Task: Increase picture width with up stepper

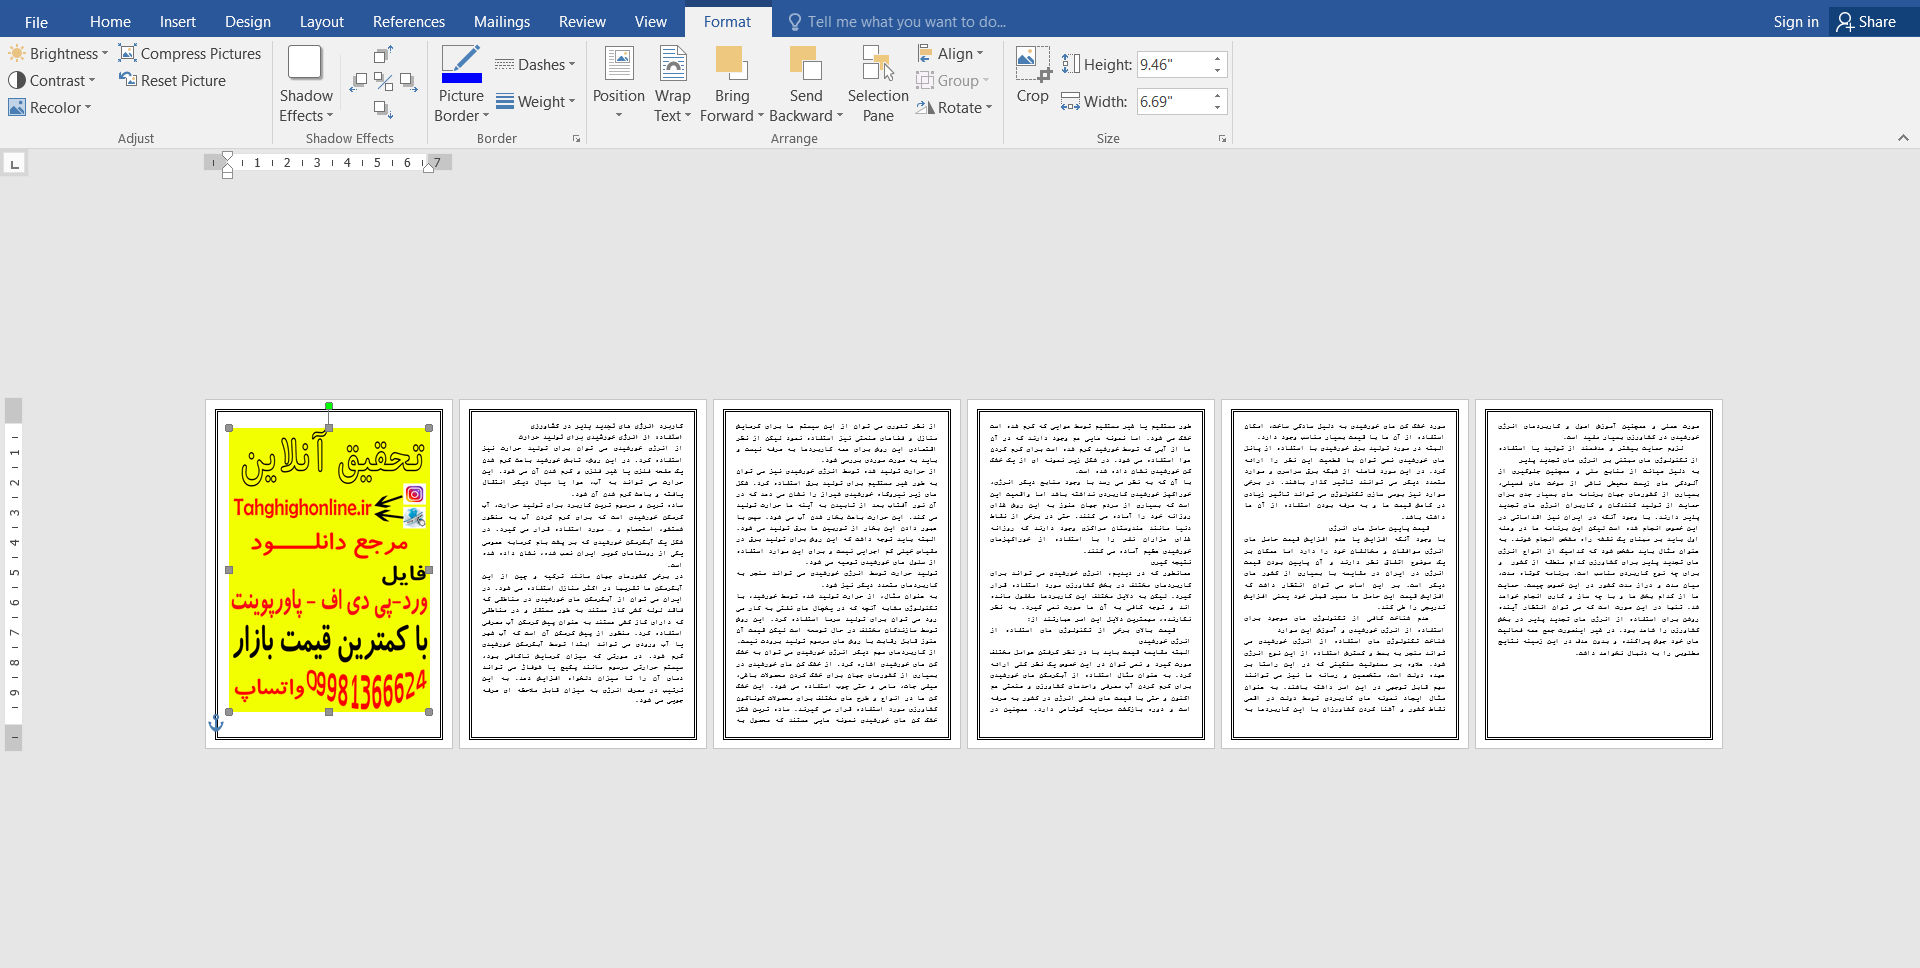Action: coord(1217,96)
